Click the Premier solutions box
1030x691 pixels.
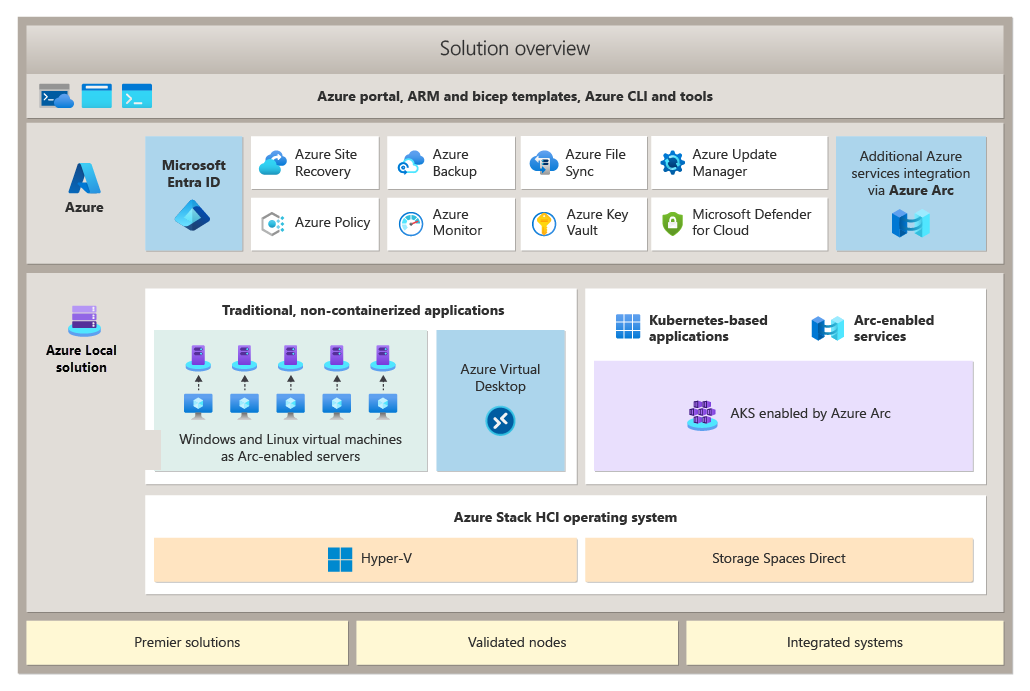186,642
